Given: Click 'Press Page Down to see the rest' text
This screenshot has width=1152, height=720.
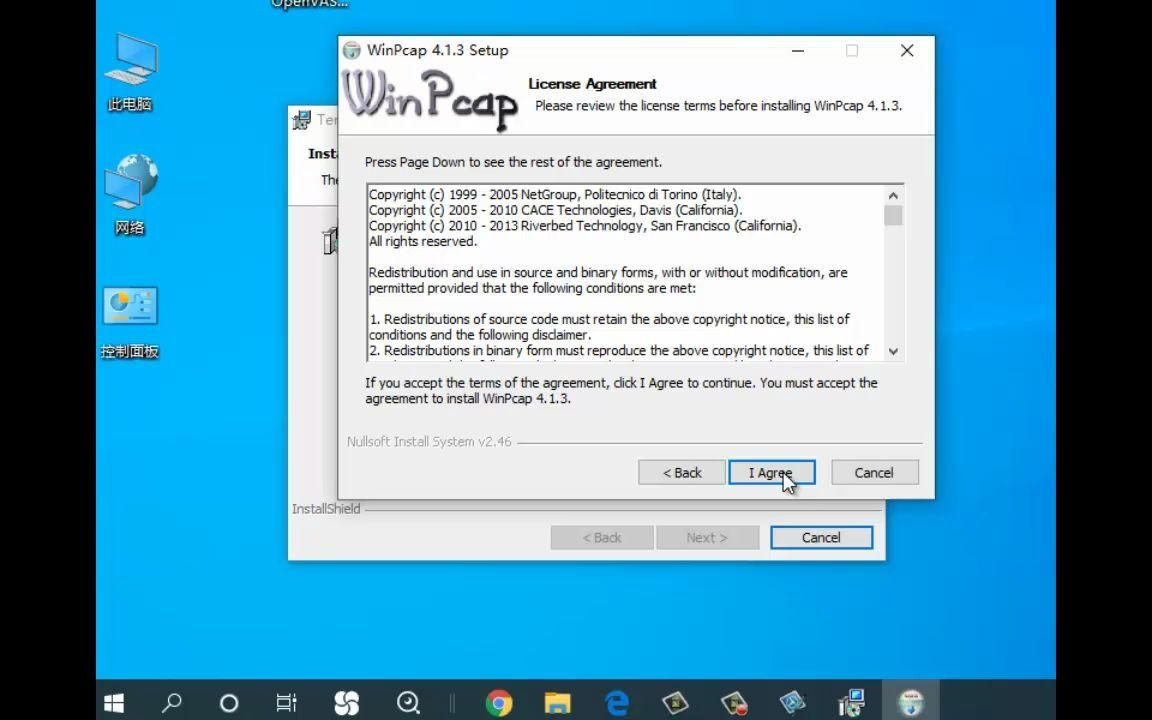Looking at the screenshot, I should pos(514,162).
